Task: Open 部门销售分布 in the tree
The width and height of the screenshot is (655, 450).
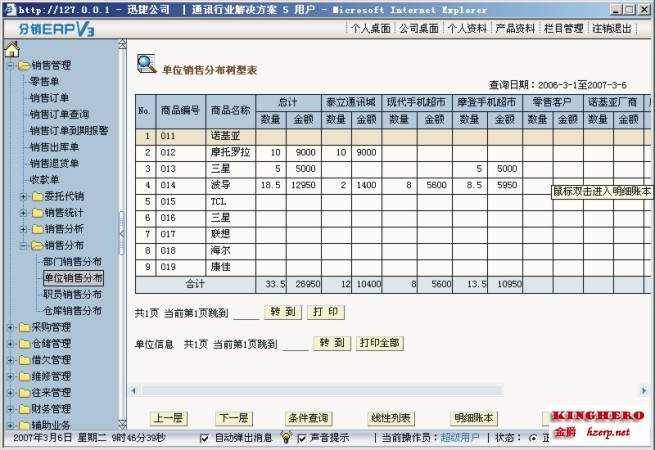Action: tap(72, 262)
